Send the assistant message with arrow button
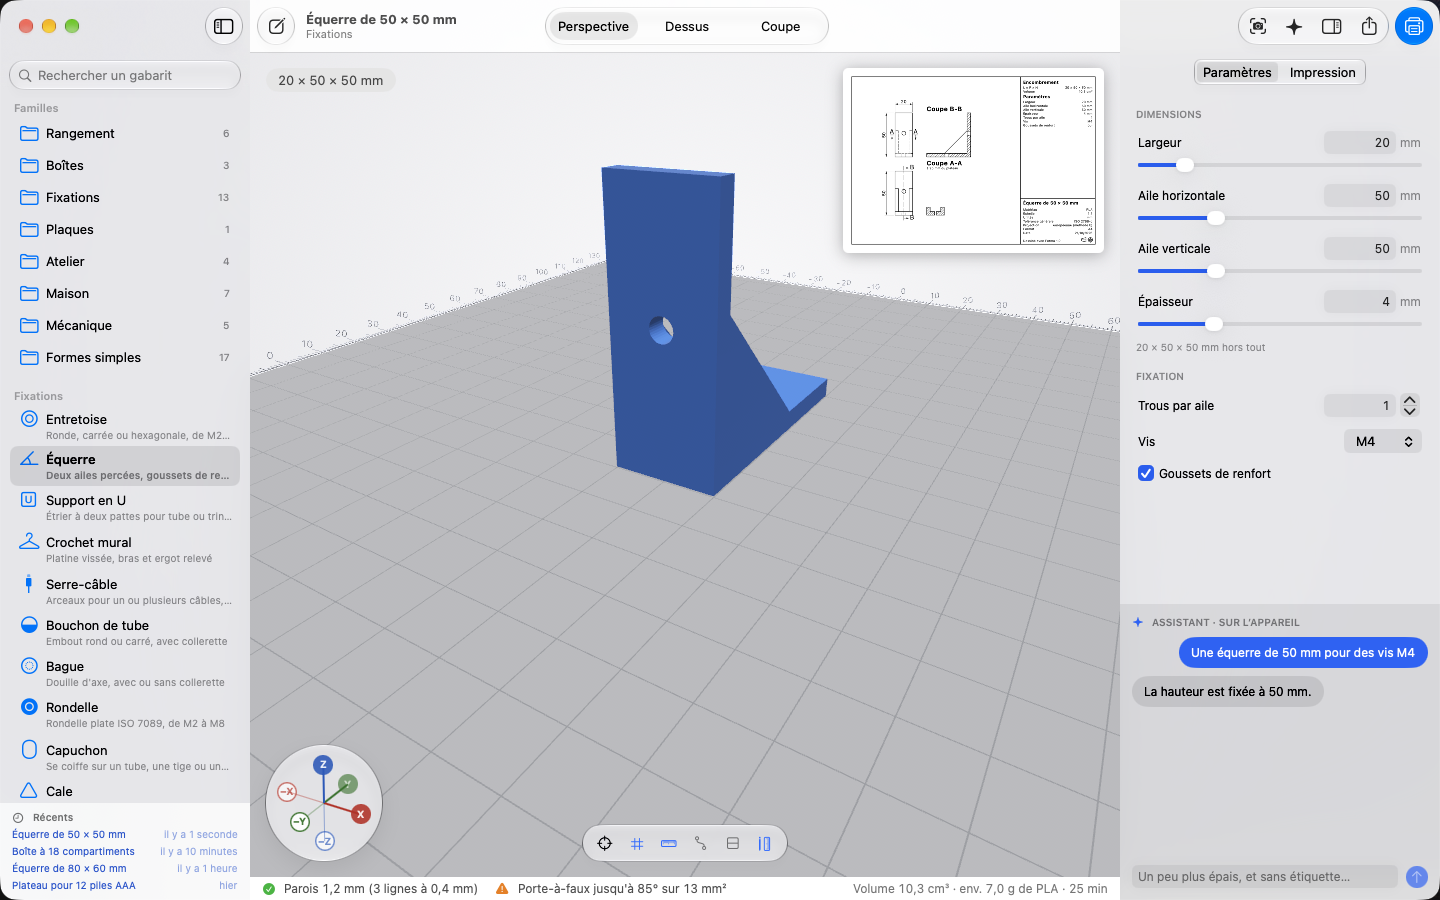 (x=1417, y=877)
